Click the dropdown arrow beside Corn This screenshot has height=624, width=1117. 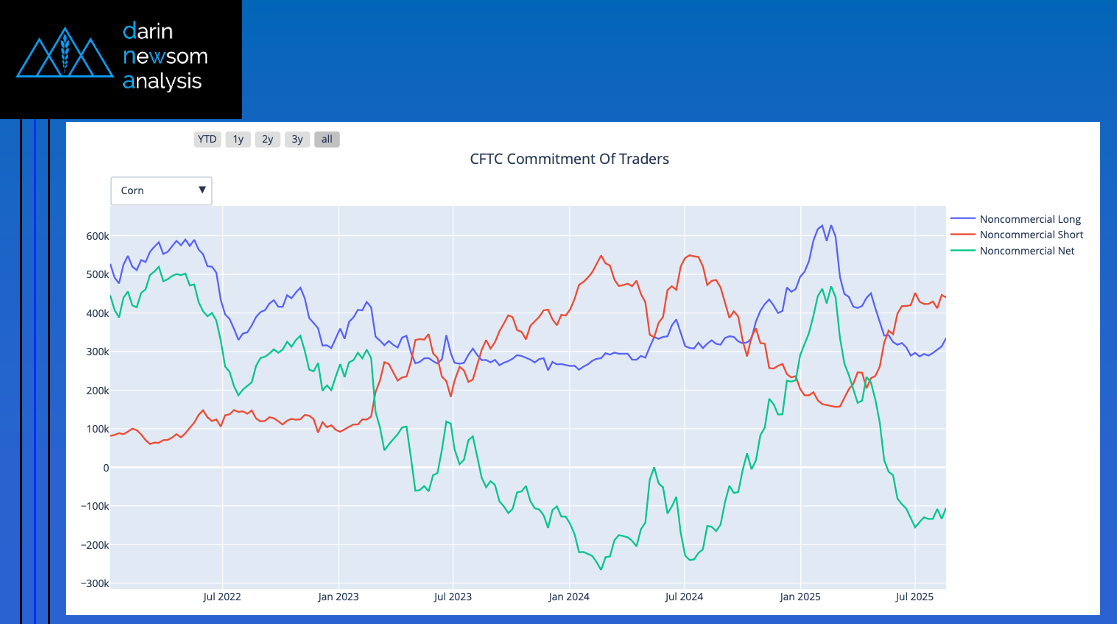point(202,190)
